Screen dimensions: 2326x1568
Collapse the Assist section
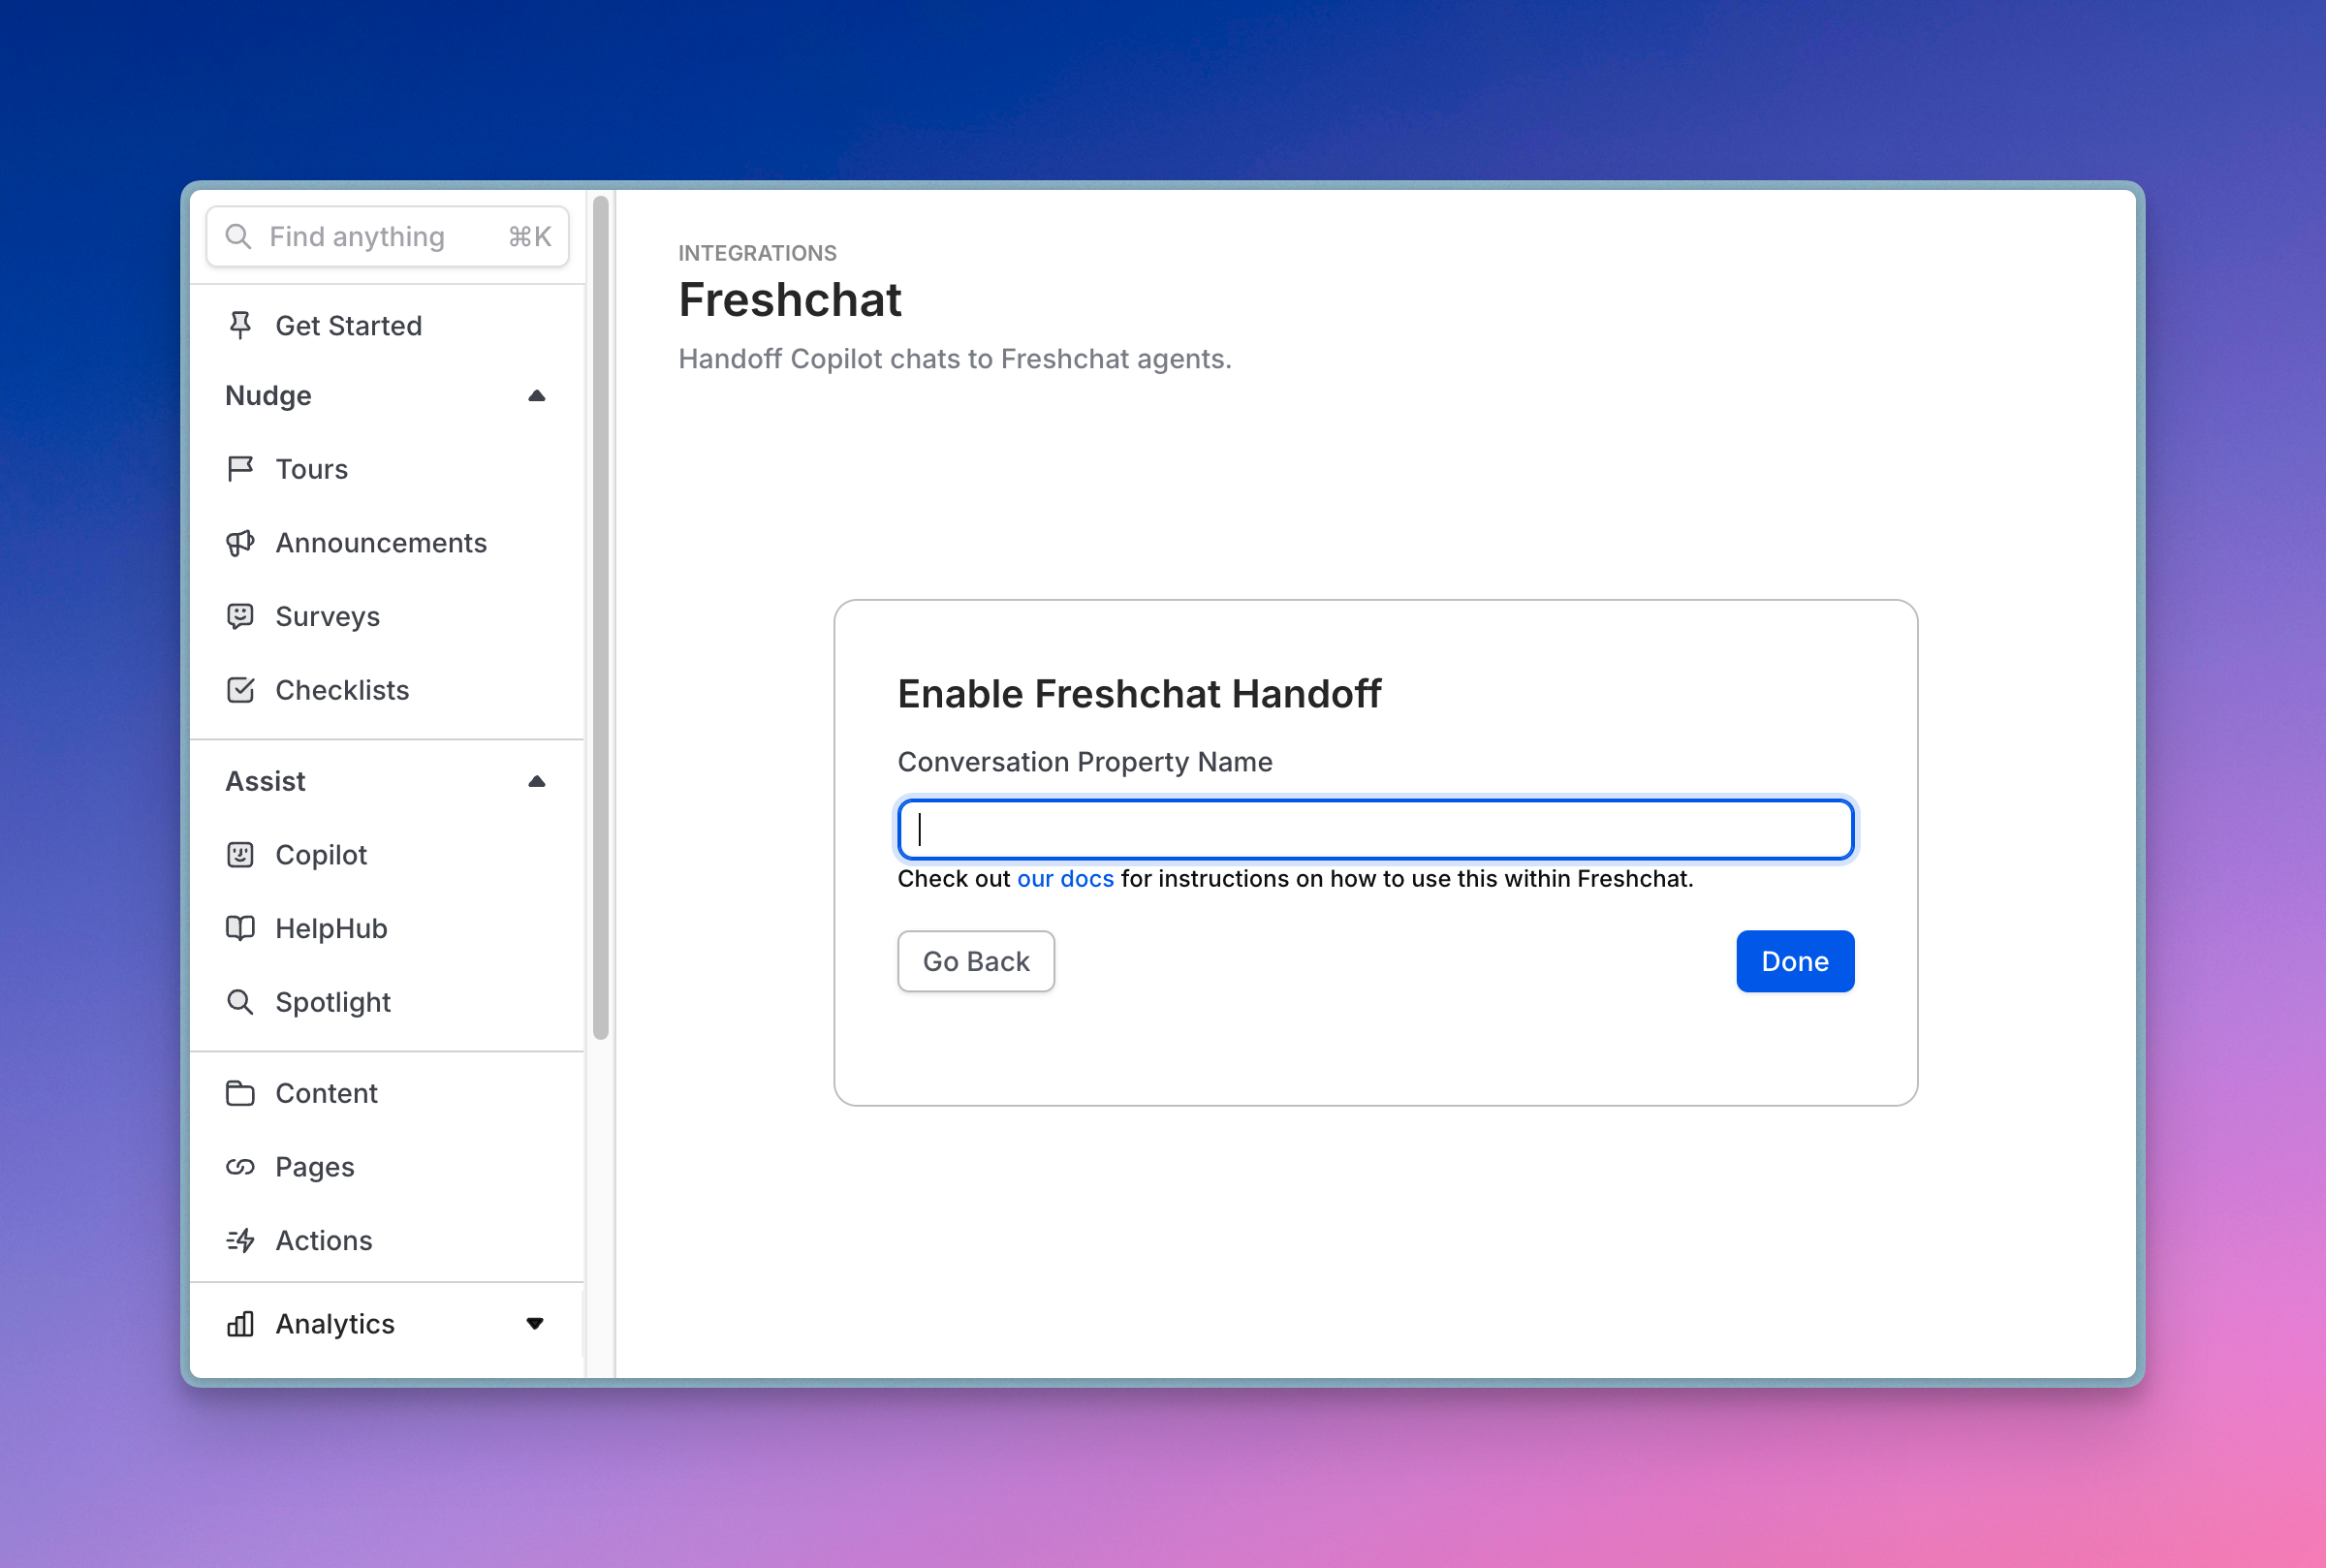(543, 780)
